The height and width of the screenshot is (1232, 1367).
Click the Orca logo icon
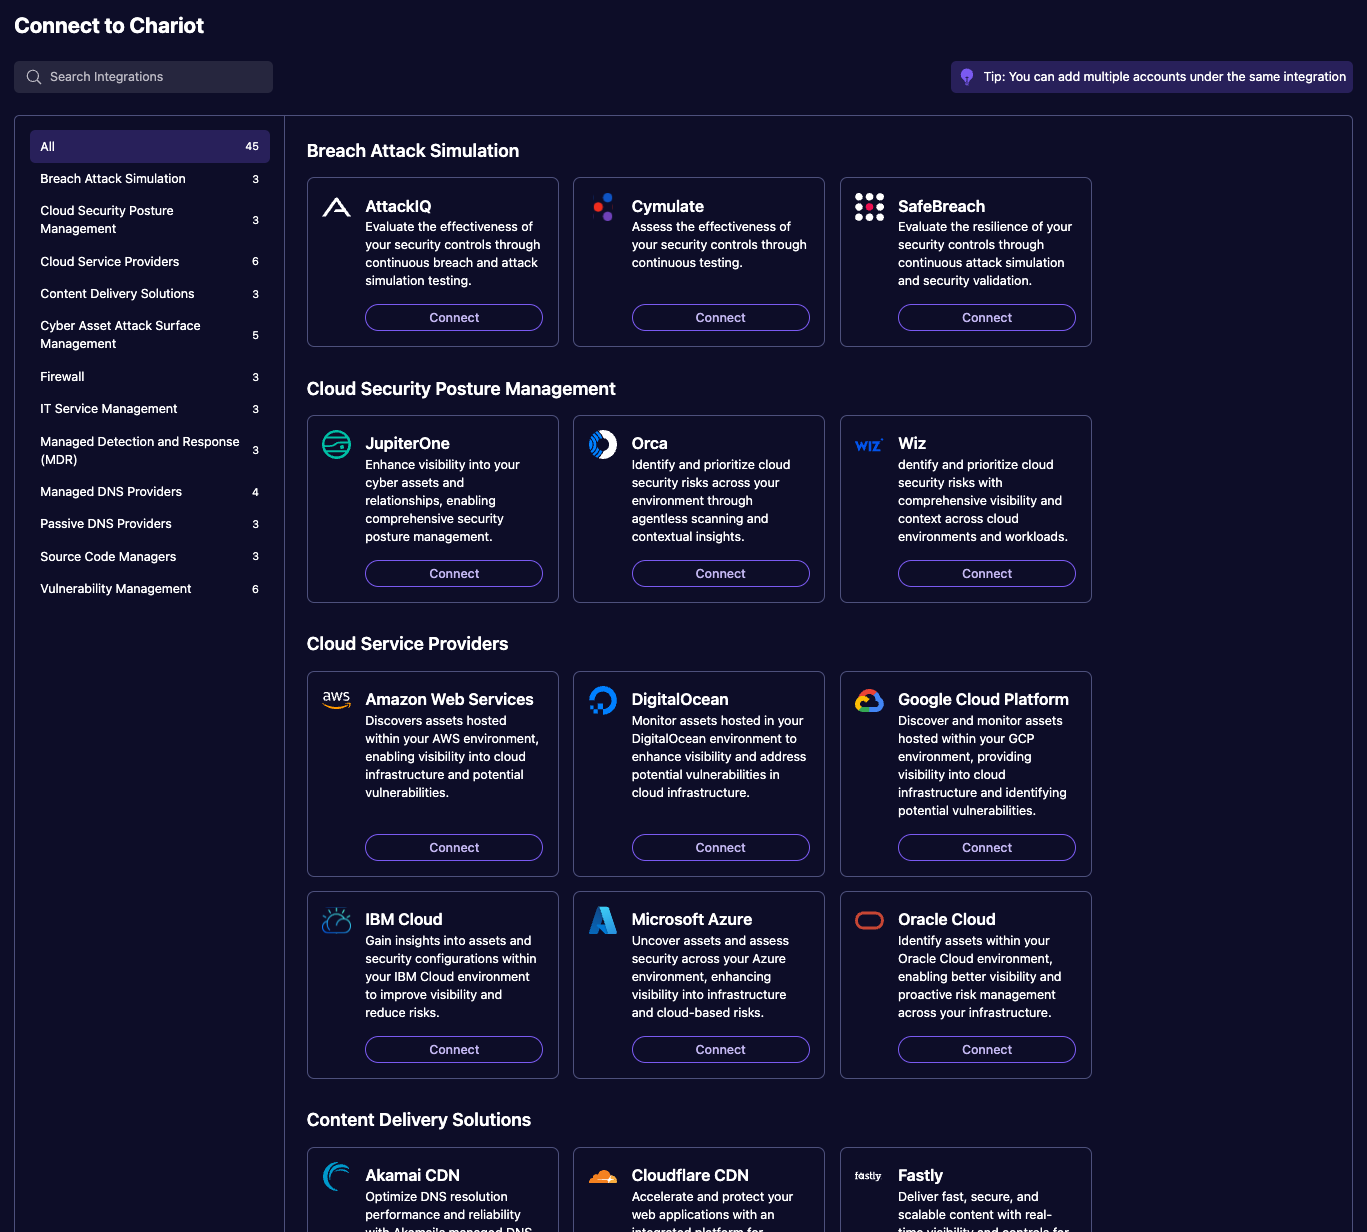click(x=603, y=444)
